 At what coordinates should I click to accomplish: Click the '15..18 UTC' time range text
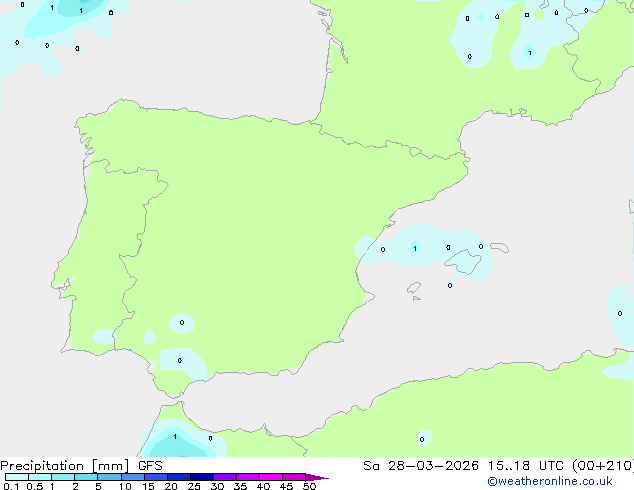pyautogui.click(x=525, y=466)
